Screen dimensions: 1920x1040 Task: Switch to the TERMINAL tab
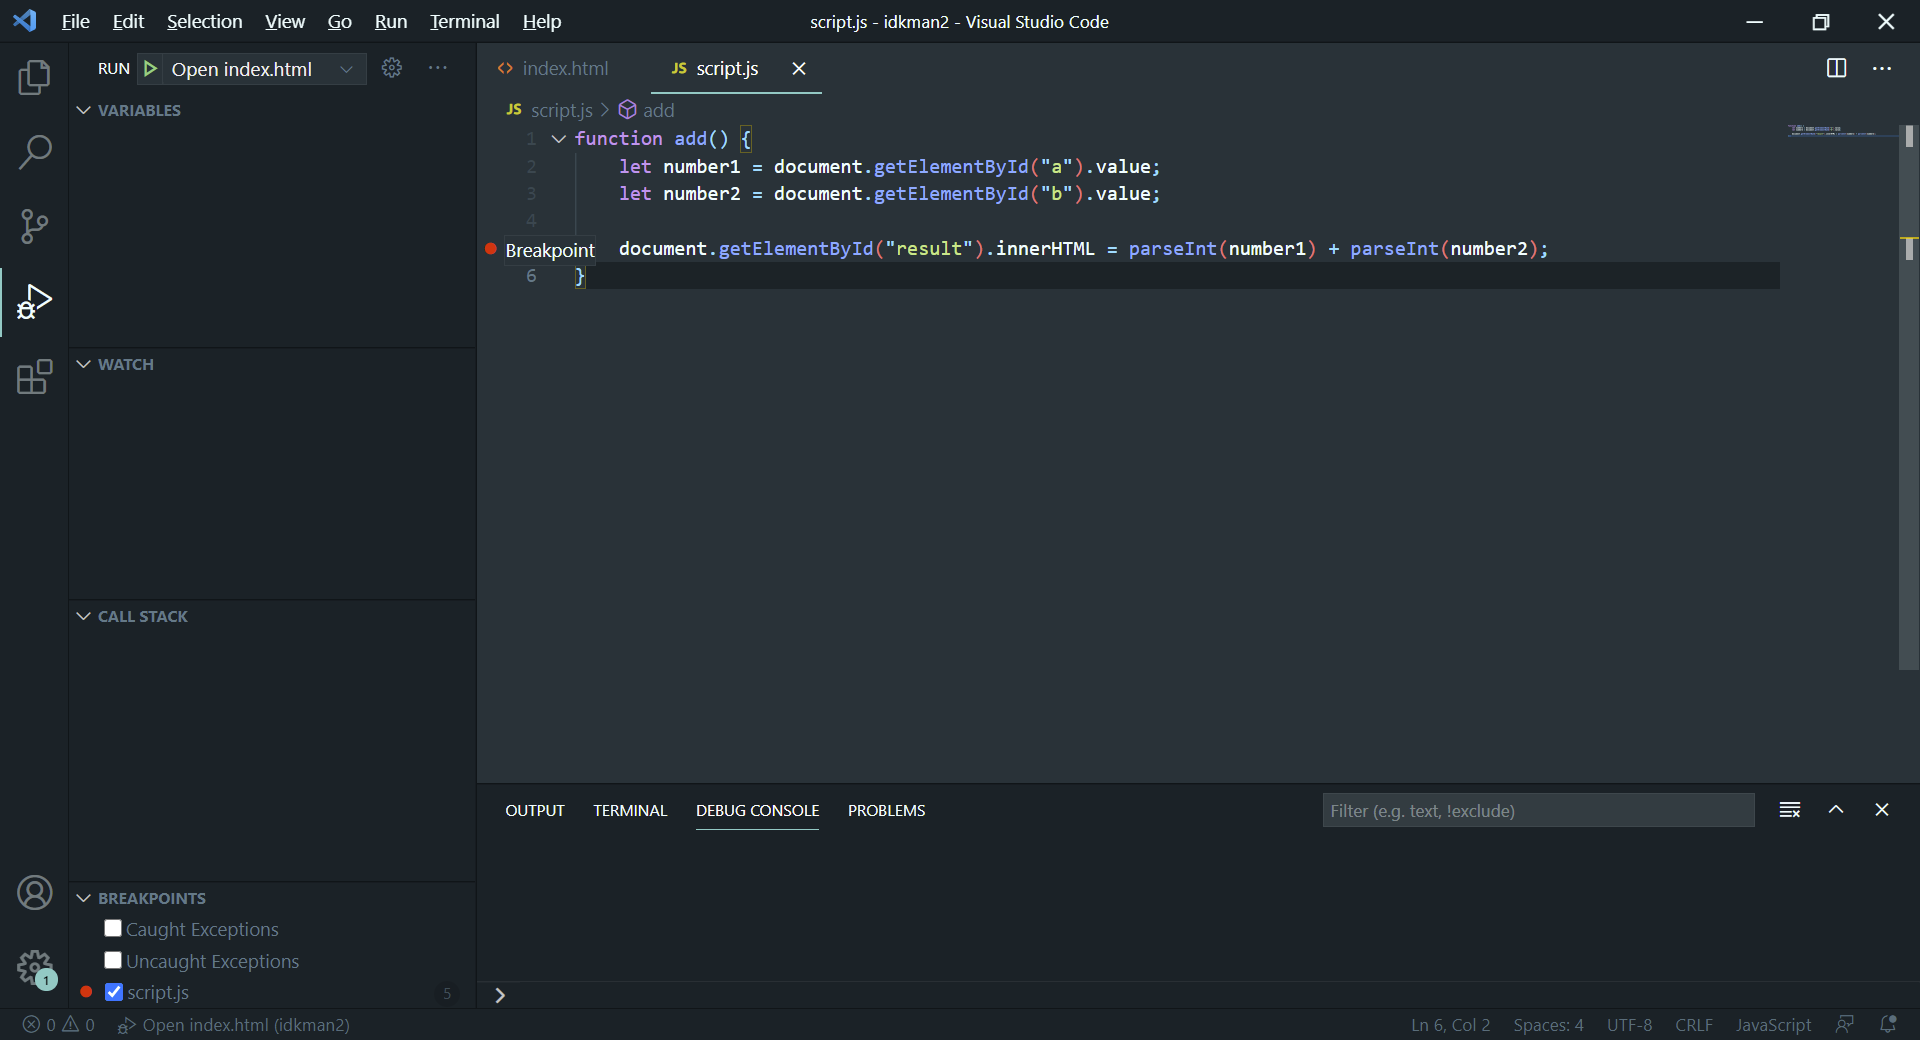(629, 810)
